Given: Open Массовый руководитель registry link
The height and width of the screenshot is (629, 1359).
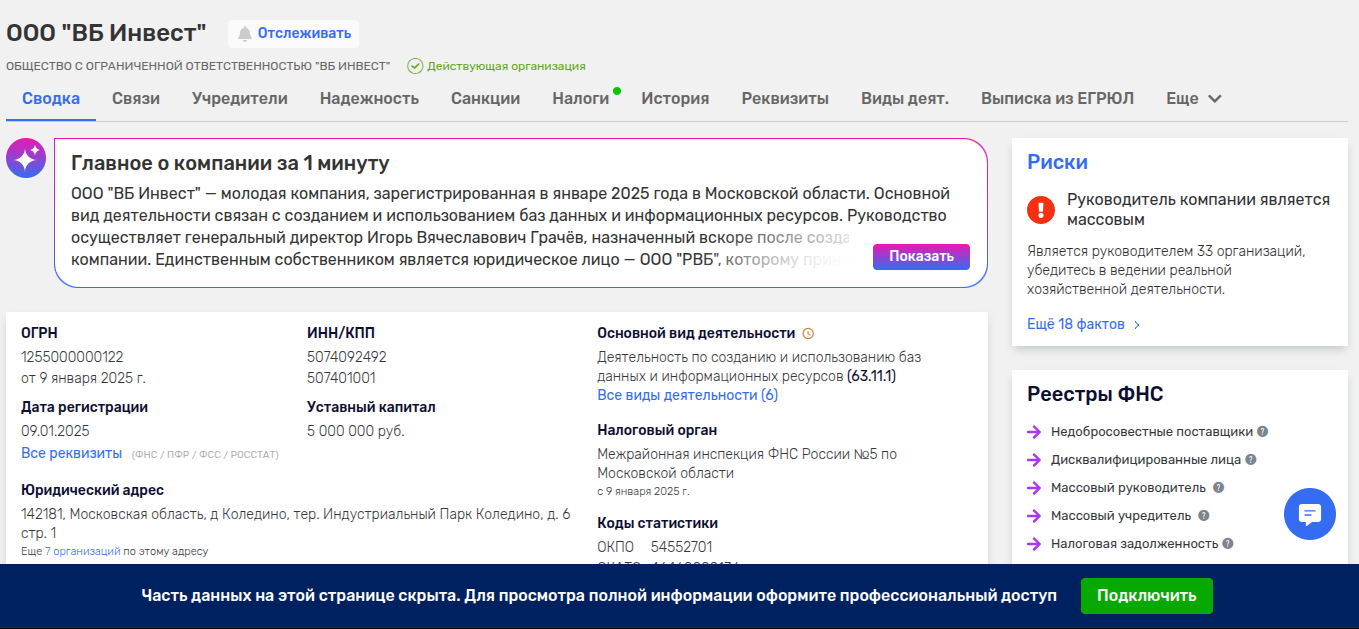Looking at the screenshot, I should coord(1128,488).
